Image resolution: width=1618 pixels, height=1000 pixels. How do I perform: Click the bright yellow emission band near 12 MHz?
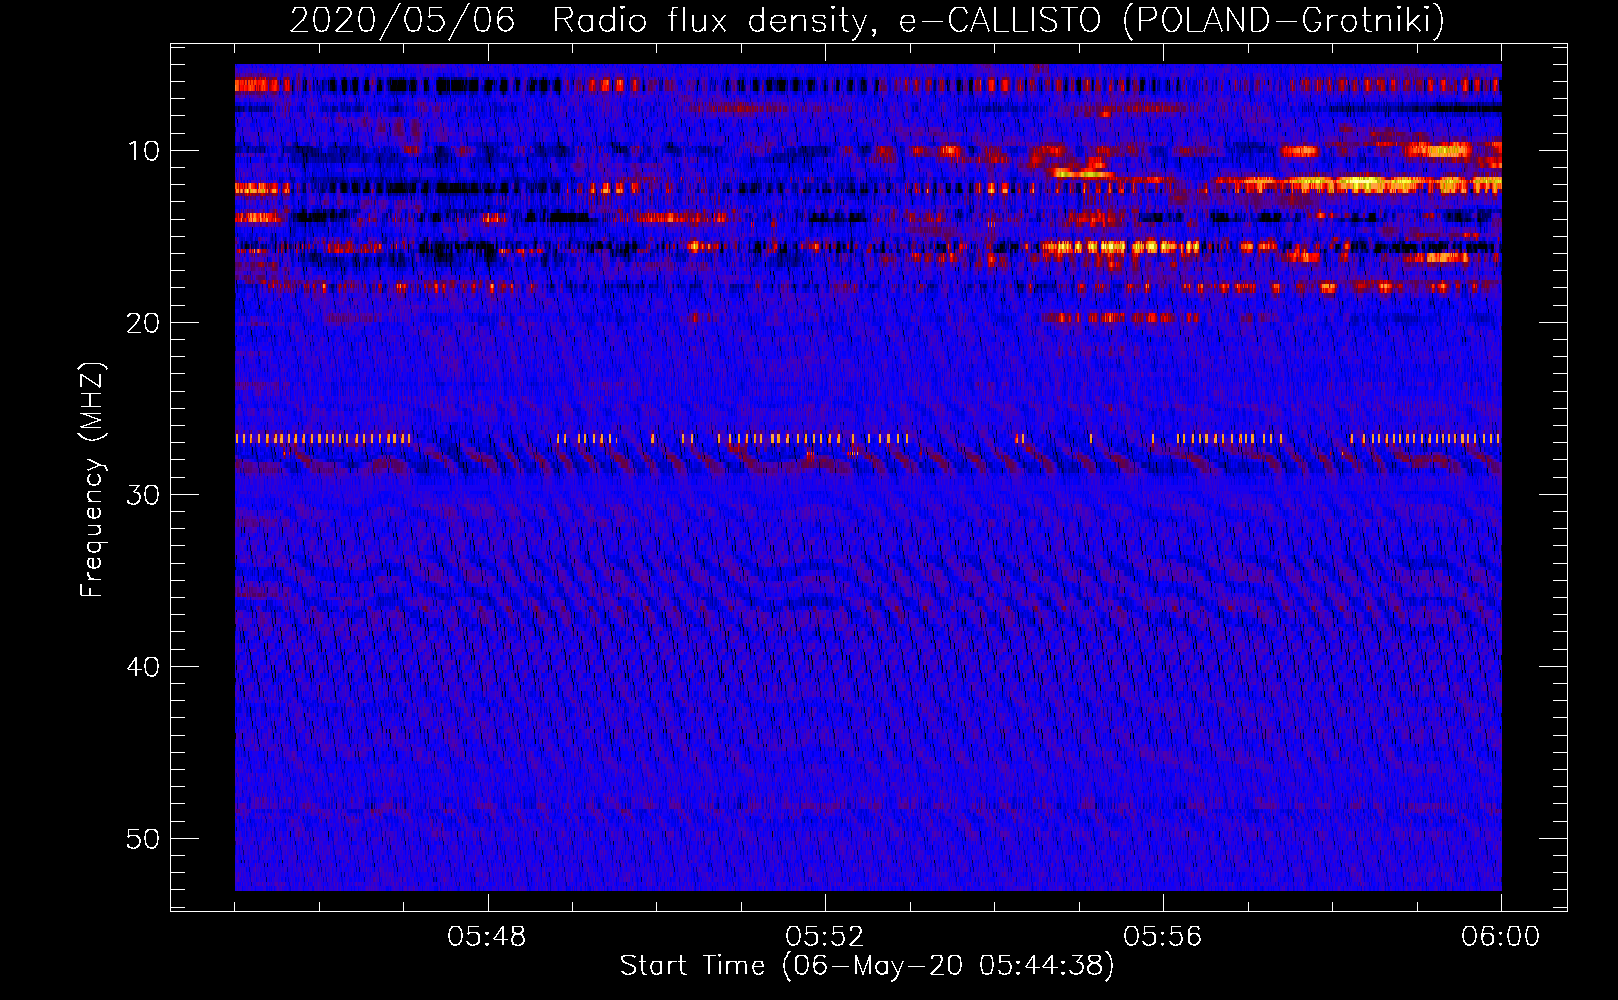coord(1357,185)
